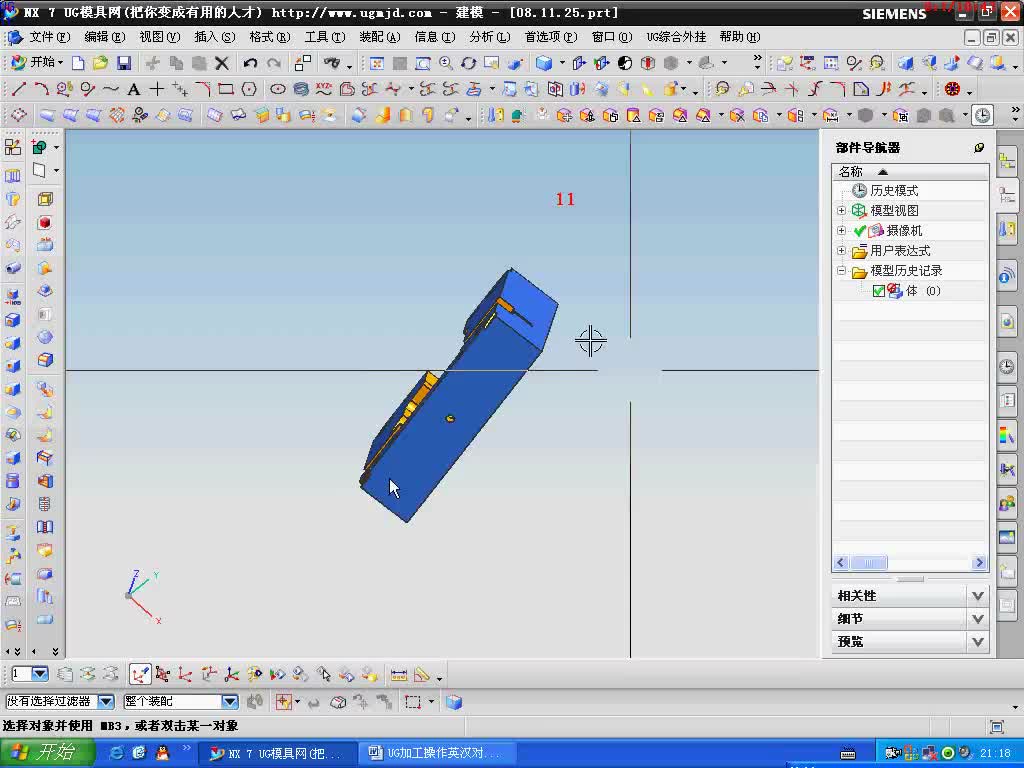
Task: Uncheck the 体 (0) body checkbox
Action: (878, 291)
